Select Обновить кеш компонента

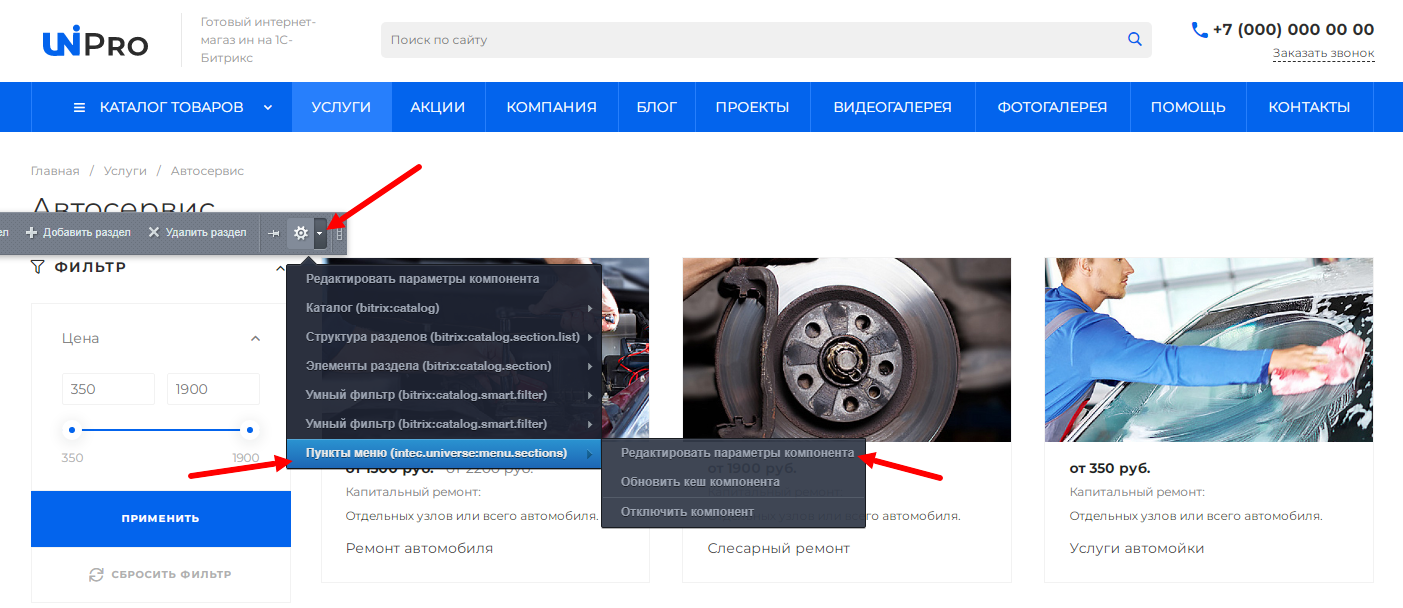pos(732,482)
